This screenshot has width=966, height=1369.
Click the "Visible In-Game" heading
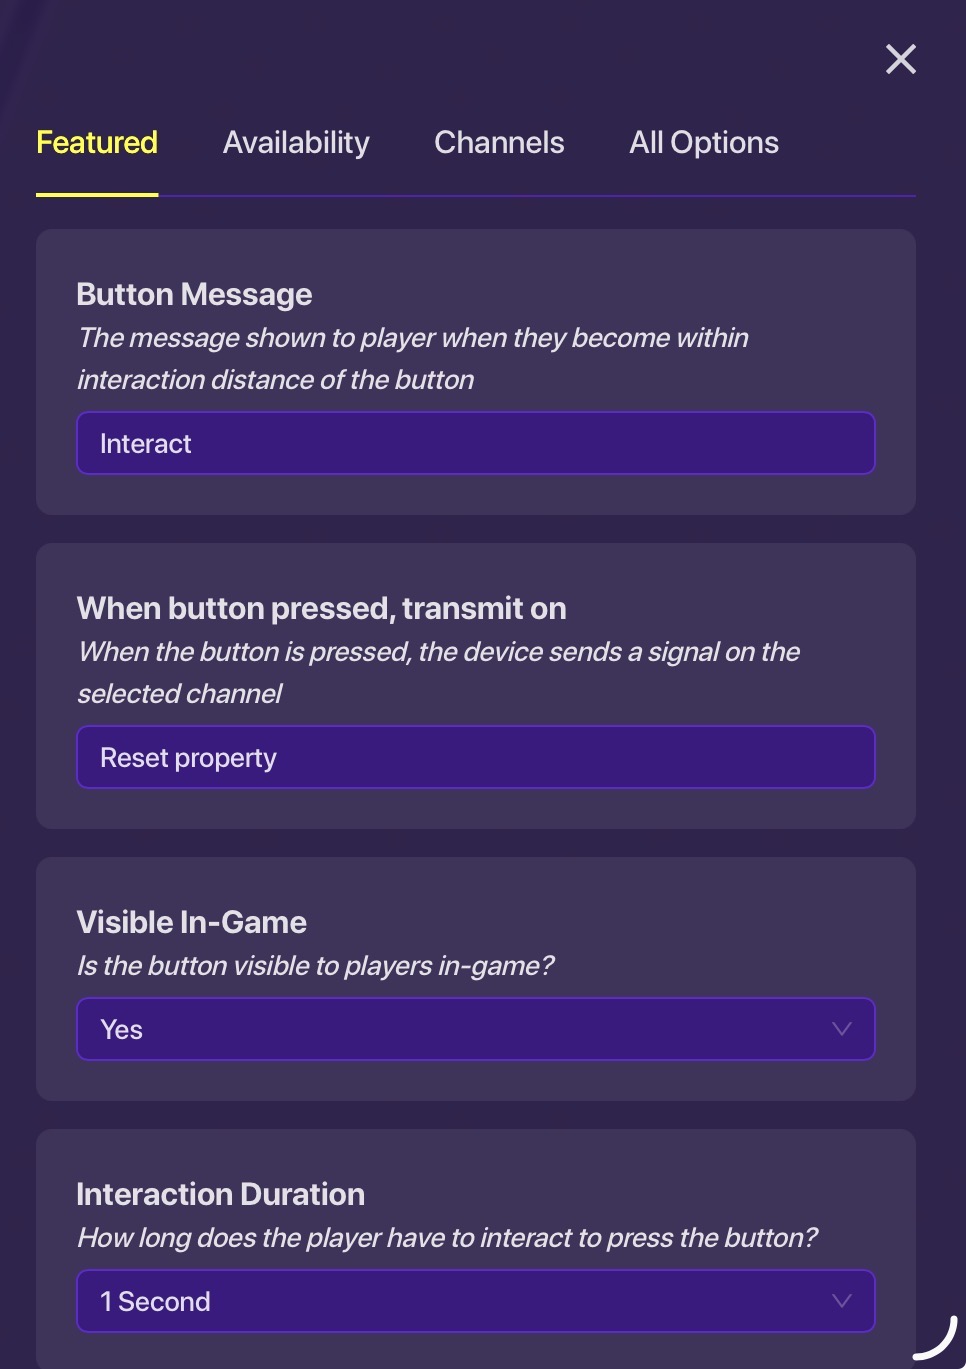(x=191, y=923)
